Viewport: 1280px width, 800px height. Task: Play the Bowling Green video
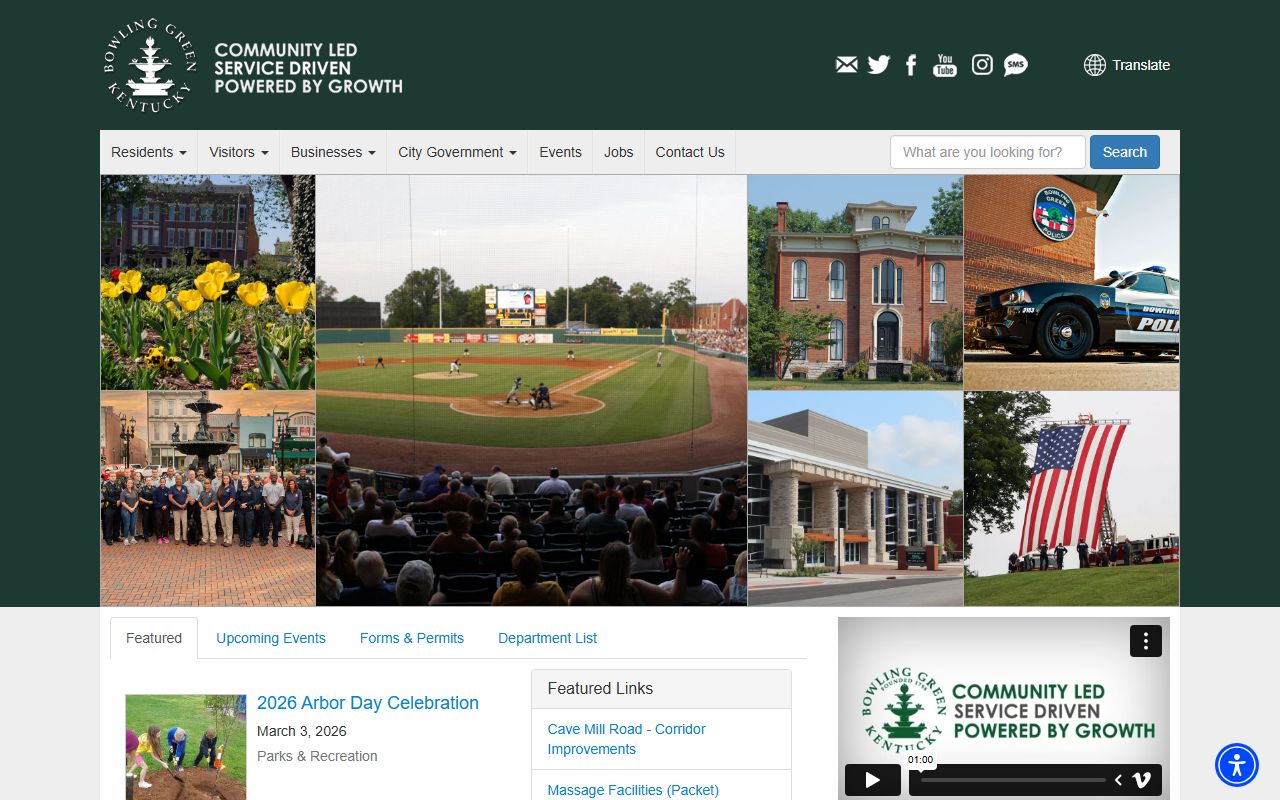click(x=873, y=780)
